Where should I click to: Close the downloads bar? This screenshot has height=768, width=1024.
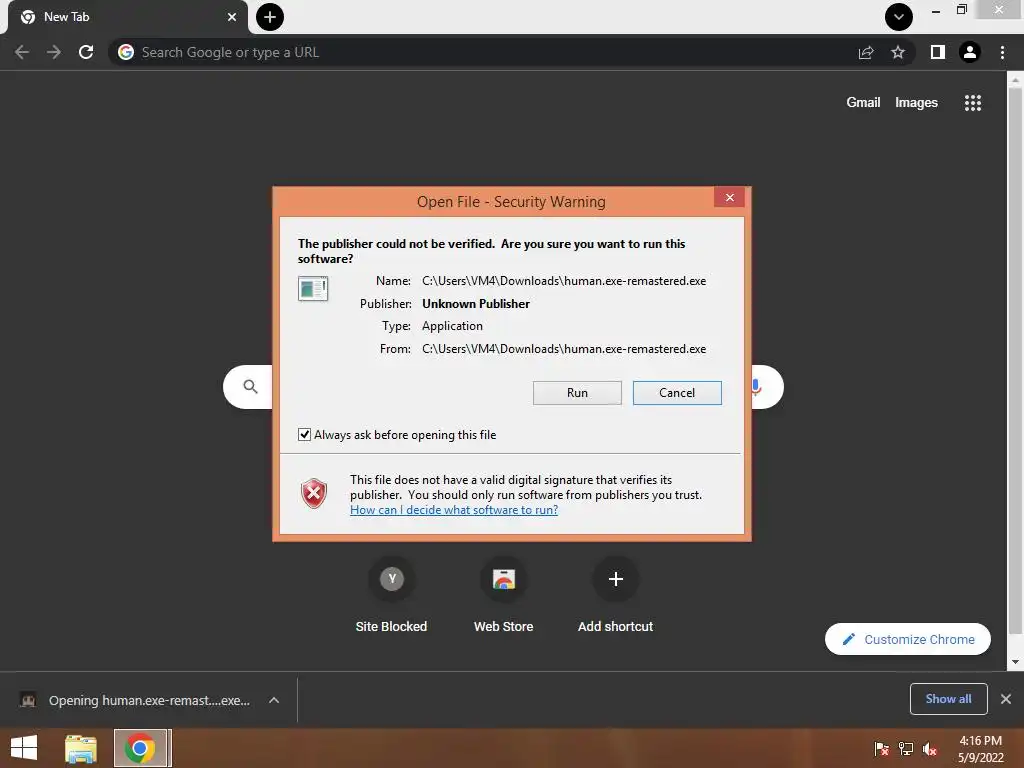[x=1006, y=699]
